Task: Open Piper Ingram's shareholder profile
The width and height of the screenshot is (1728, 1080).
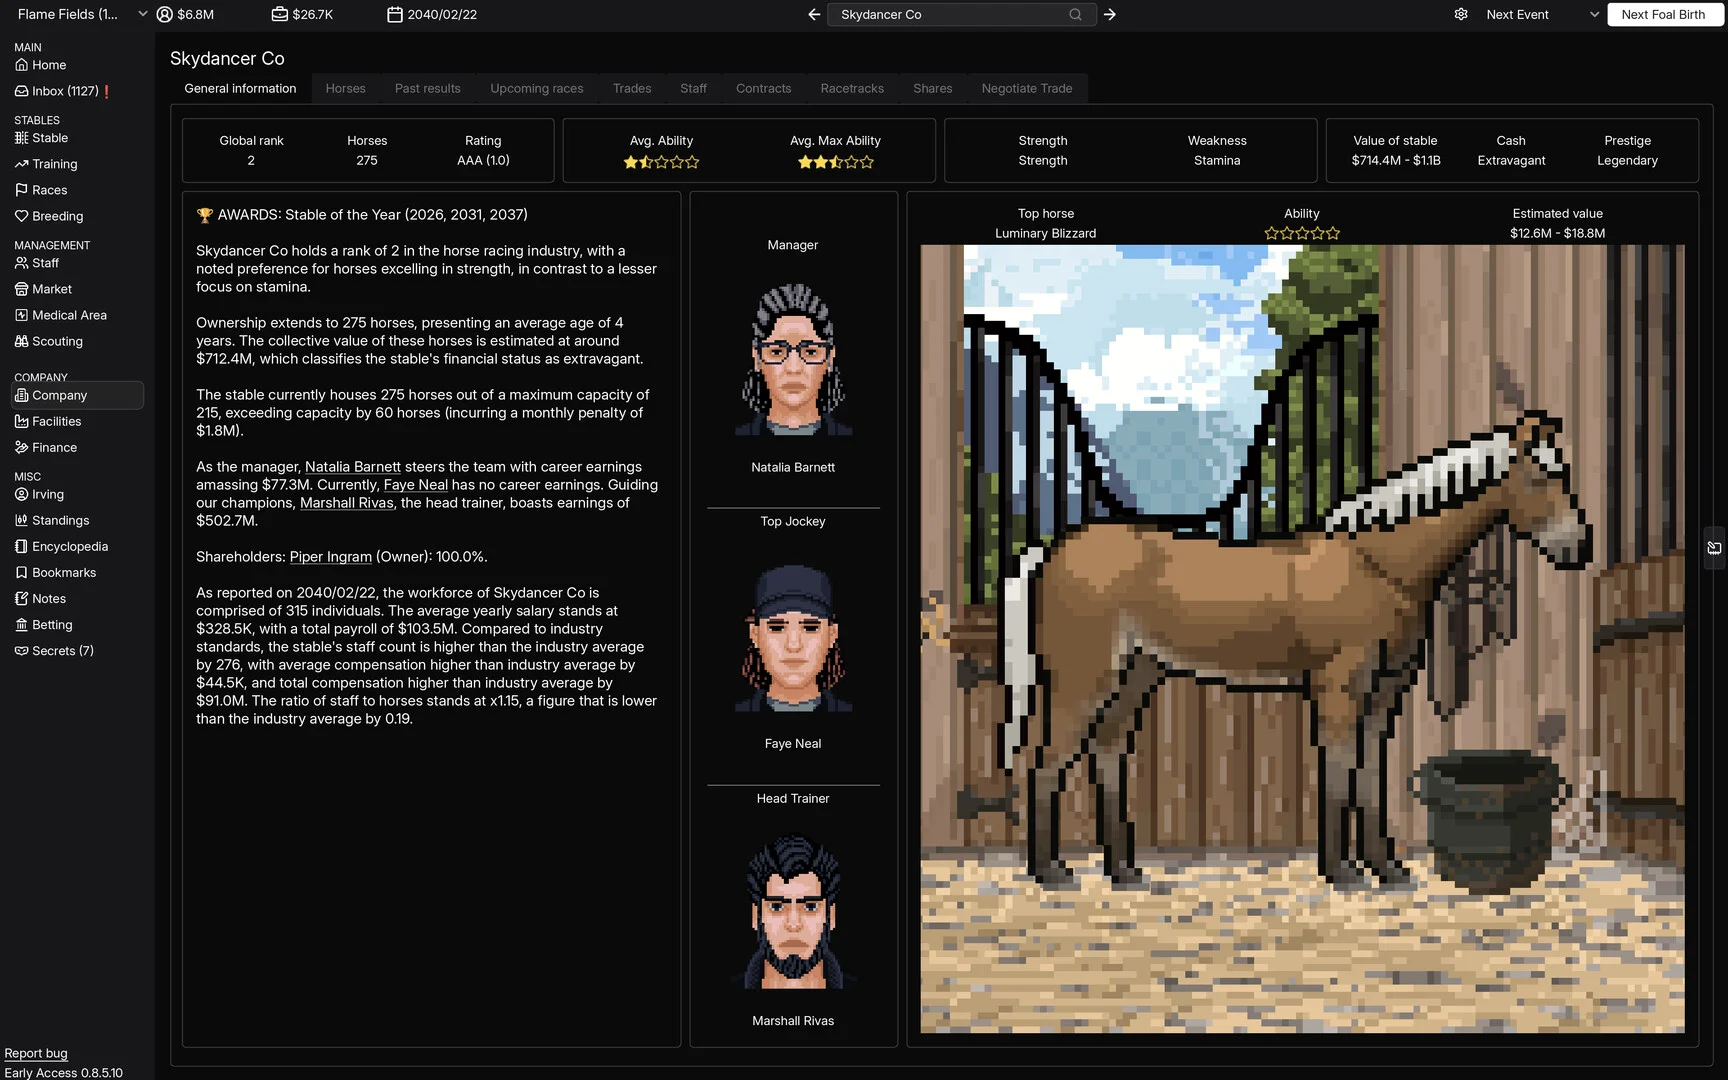Action: (x=330, y=557)
